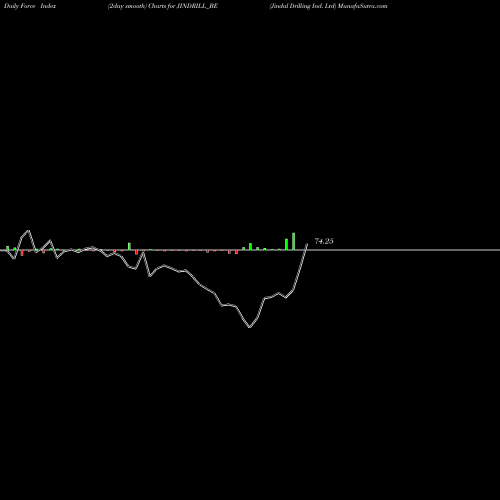500x500 pixels.
Task: Click the tallest green force index bar
Action: click(x=294, y=241)
